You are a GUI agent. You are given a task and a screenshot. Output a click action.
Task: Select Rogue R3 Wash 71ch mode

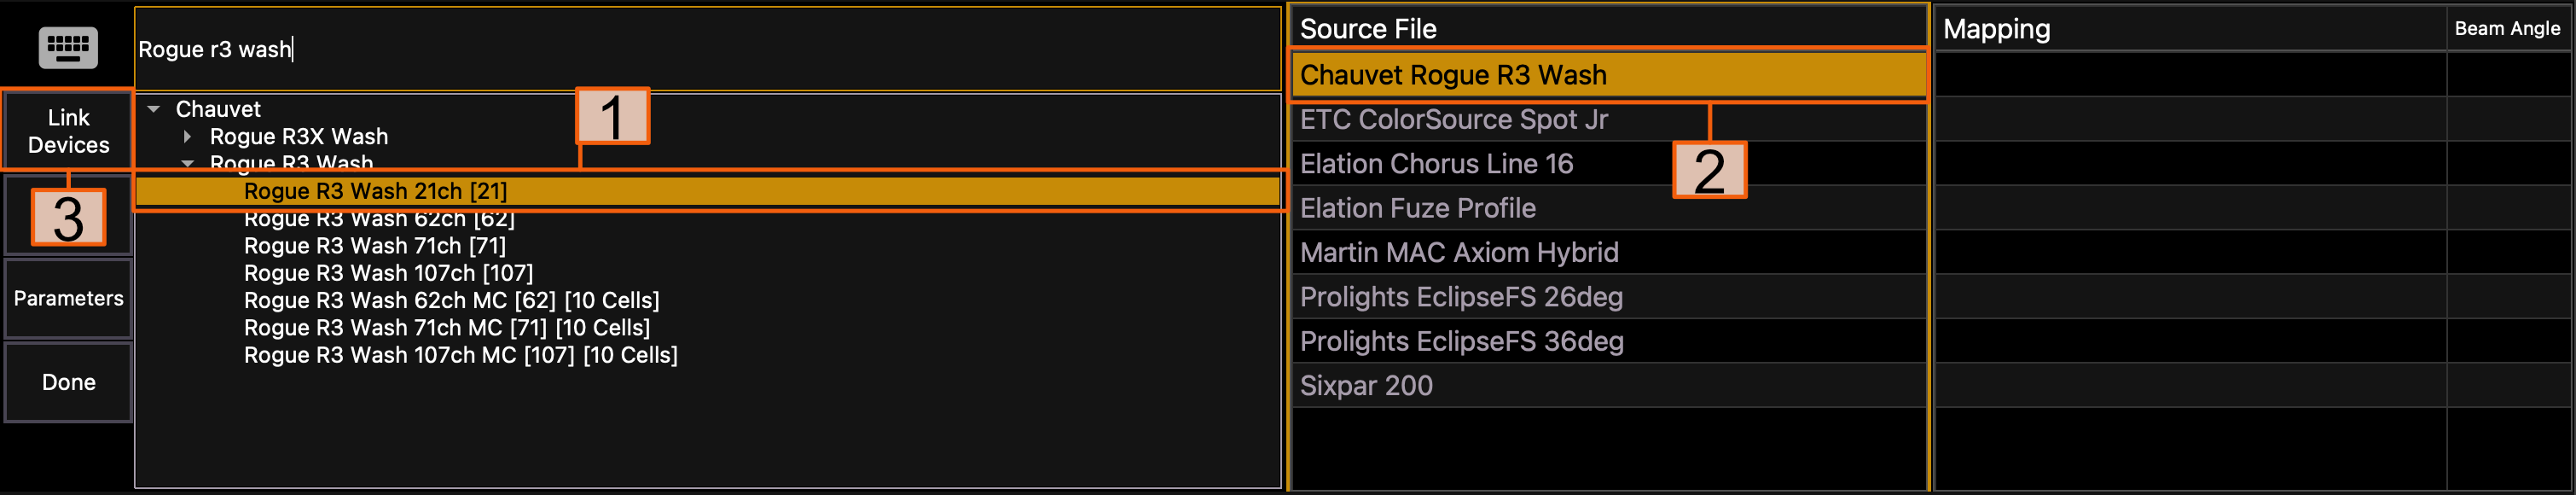click(374, 246)
